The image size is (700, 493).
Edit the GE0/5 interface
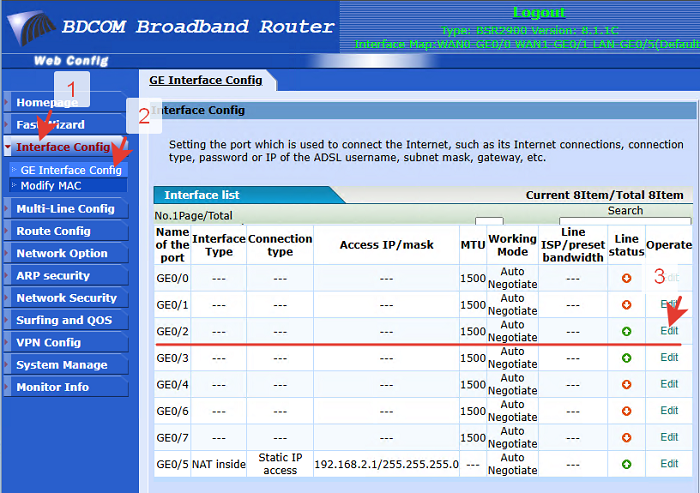point(669,464)
